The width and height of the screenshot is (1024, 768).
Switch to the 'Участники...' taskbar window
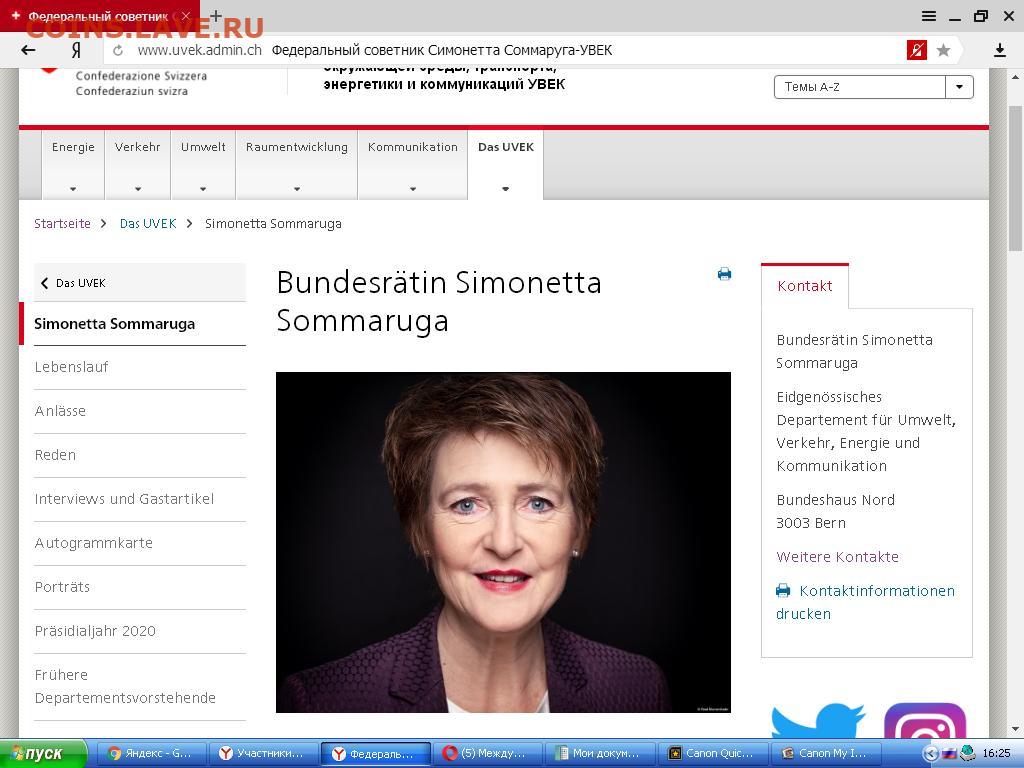tap(264, 754)
